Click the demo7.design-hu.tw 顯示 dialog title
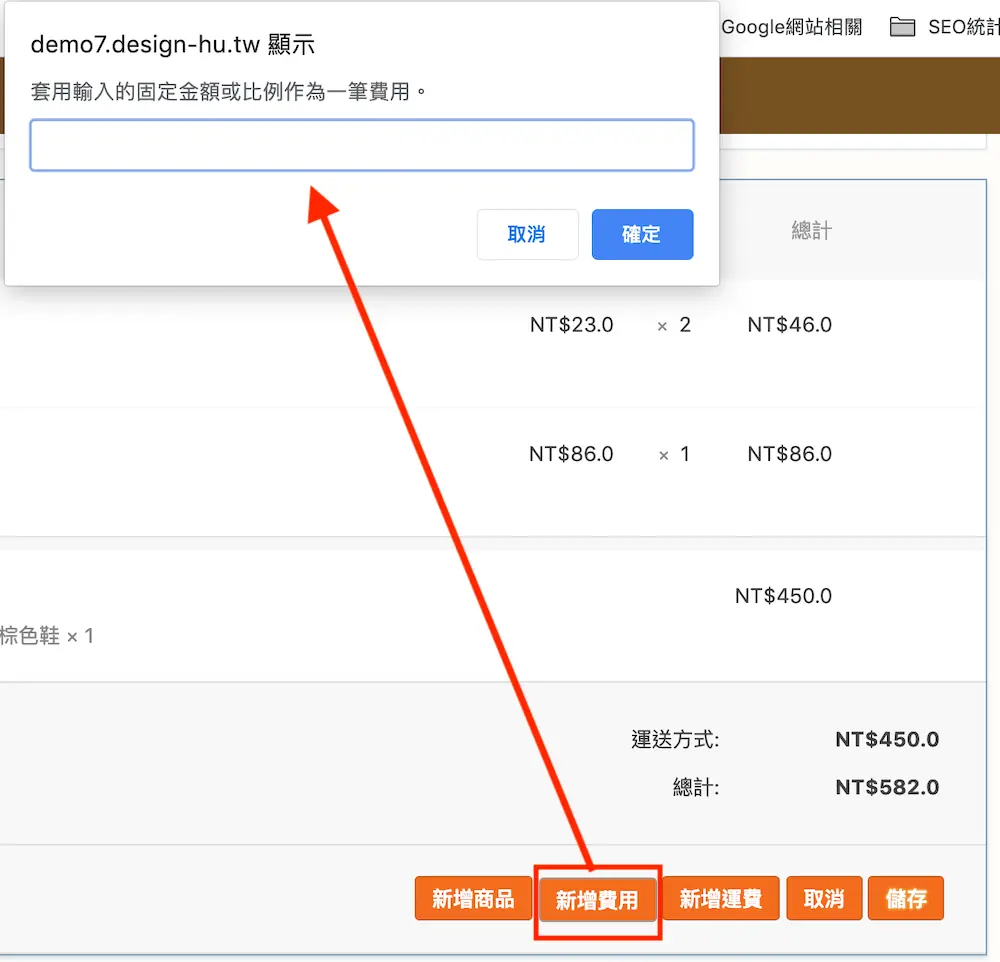The image size is (1000, 962). (x=173, y=45)
